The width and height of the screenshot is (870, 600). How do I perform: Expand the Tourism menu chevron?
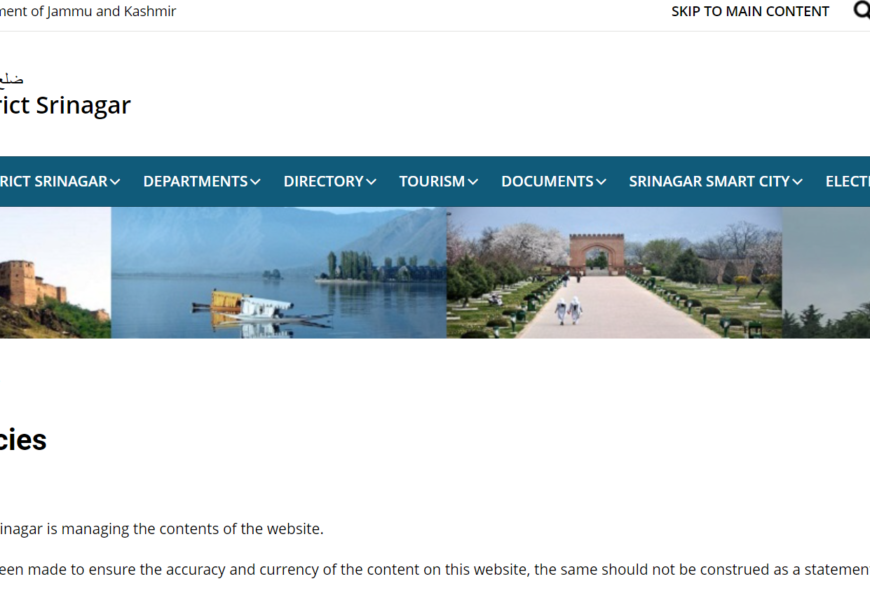tap(473, 182)
